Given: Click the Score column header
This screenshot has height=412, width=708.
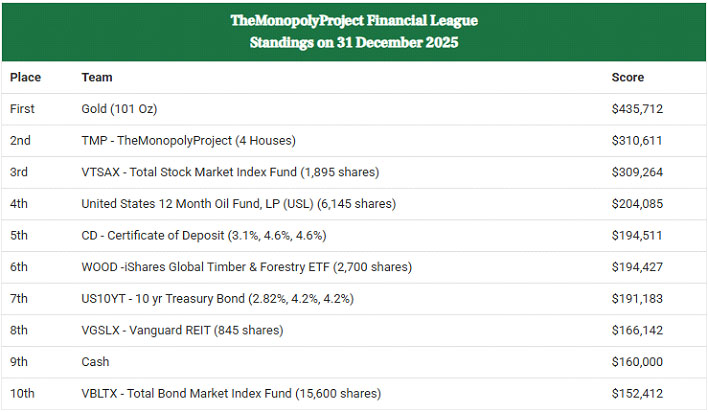Looking at the screenshot, I should [x=627, y=77].
